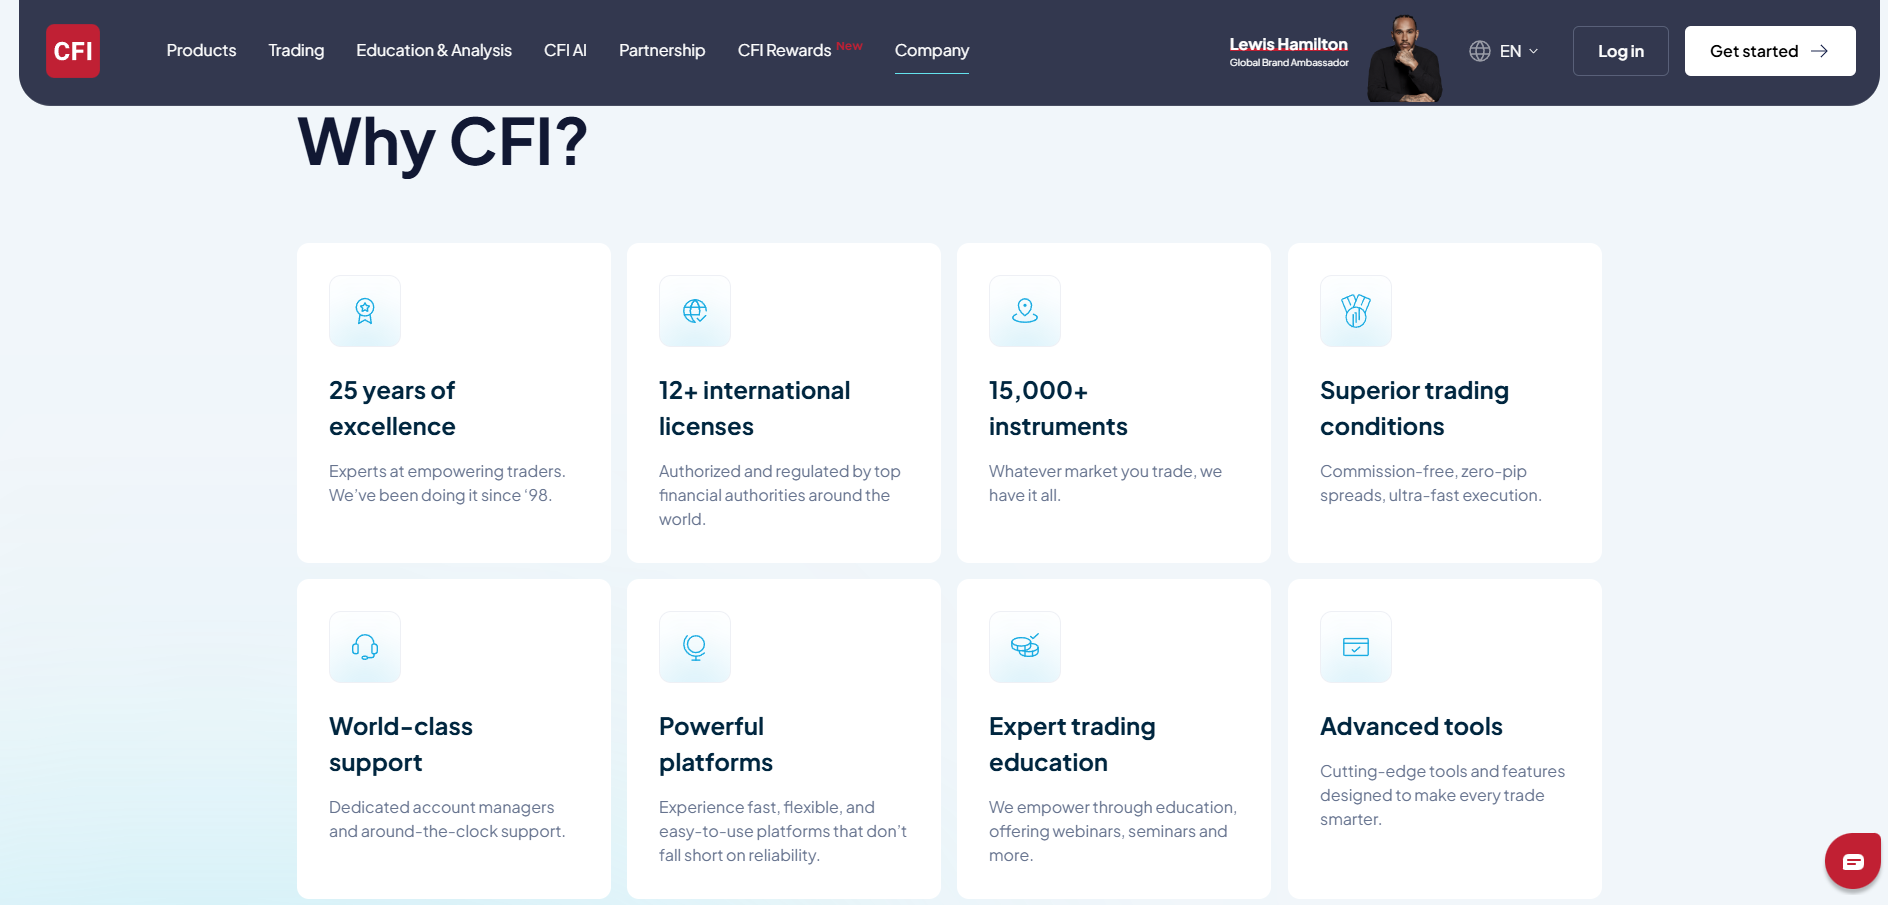Click 'Powerful platforms' heading
This screenshot has height=905, width=1888.
click(716, 744)
